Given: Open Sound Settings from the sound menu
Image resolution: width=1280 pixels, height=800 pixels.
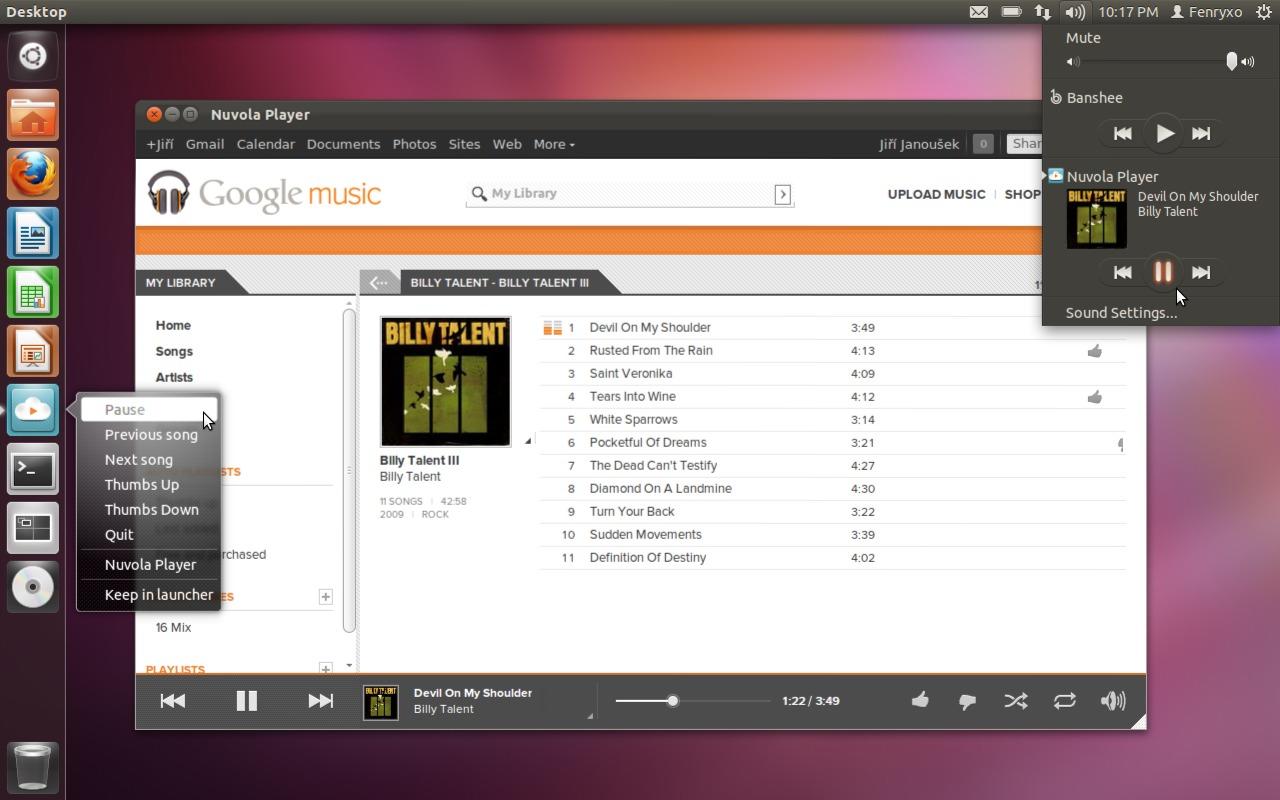Looking at the screenshot, I should tap(1121, 313).
